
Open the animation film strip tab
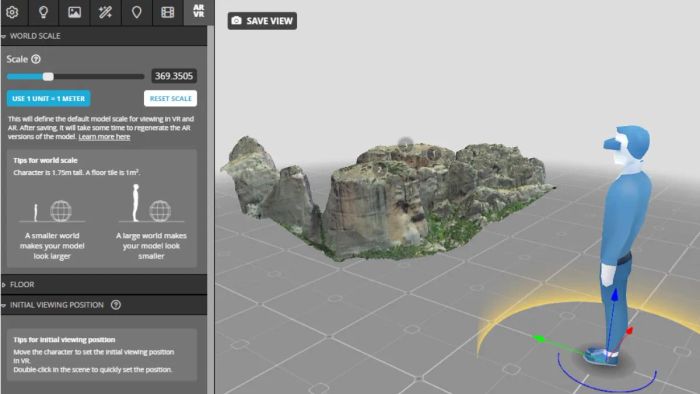(x=167, y=12)
